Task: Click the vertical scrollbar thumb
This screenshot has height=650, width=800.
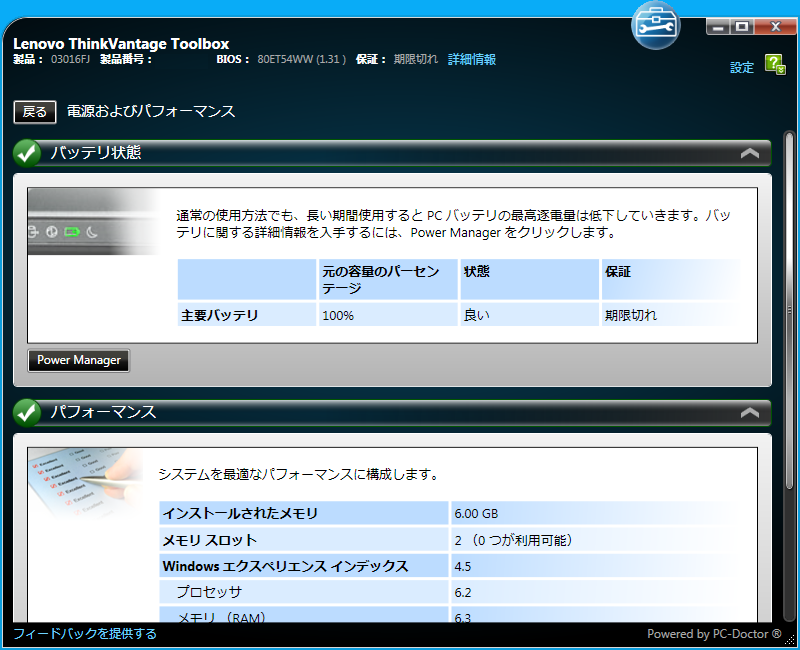Action: [789, 311]
